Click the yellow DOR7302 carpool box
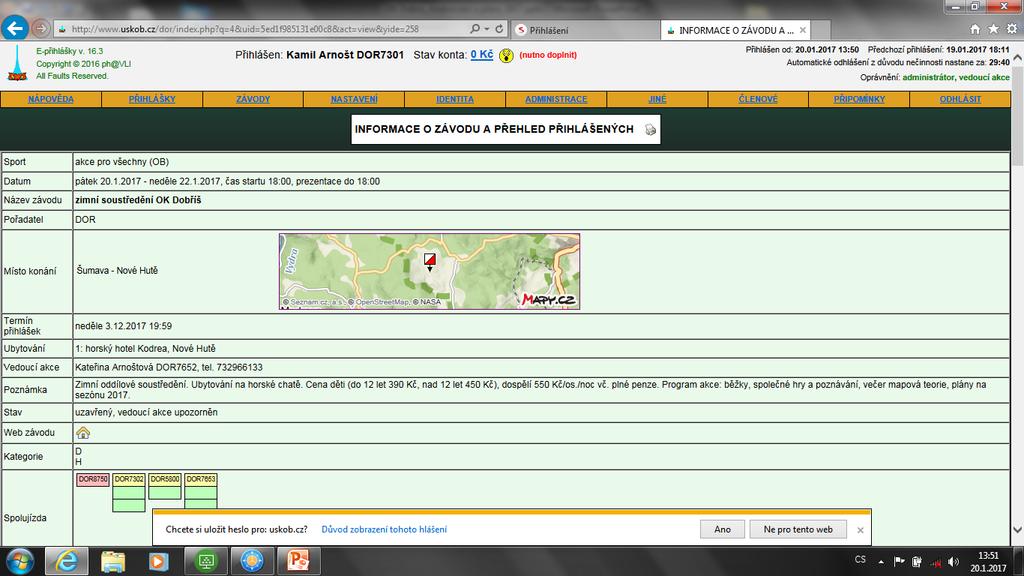This screenshot has height=576, width=1024. tap(129, 479)
